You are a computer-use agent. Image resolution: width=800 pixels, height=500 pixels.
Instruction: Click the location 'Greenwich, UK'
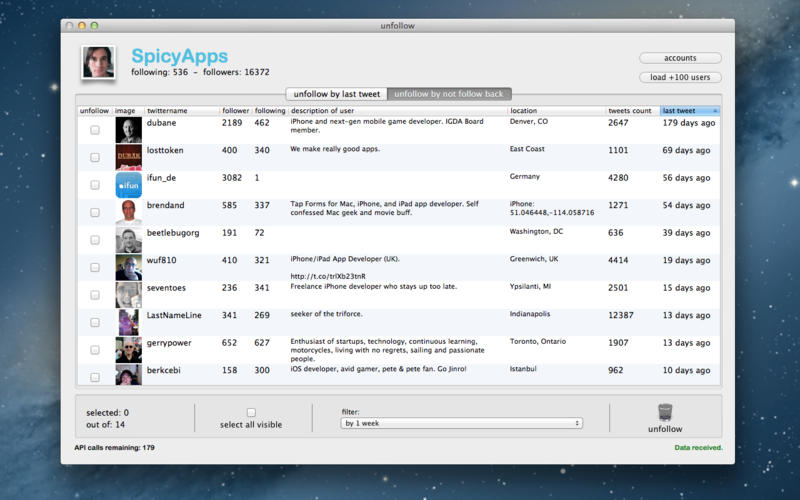(534, 259)
